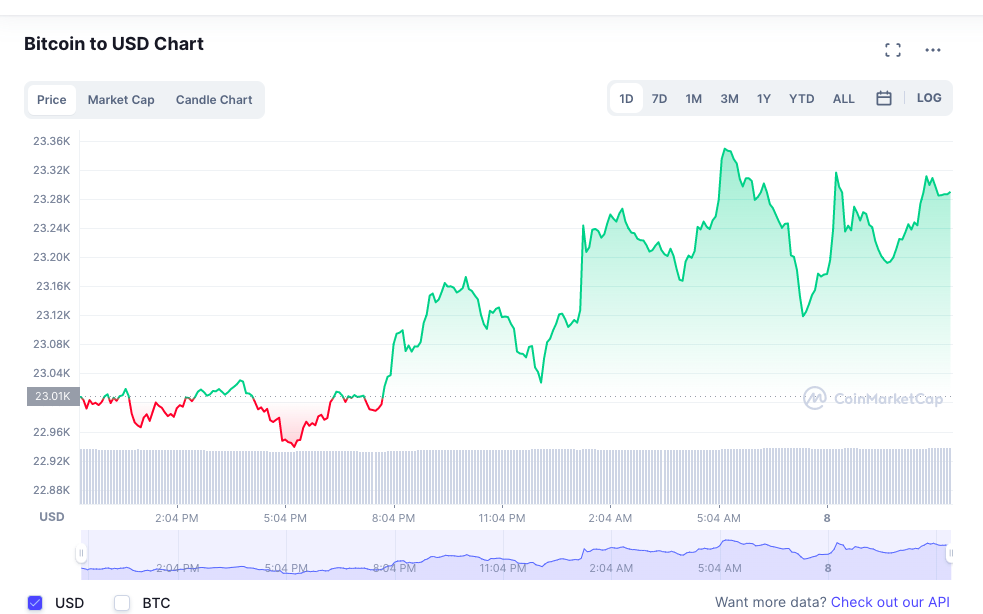
Task: Show the 1M time range
Action: click(693, 99)
